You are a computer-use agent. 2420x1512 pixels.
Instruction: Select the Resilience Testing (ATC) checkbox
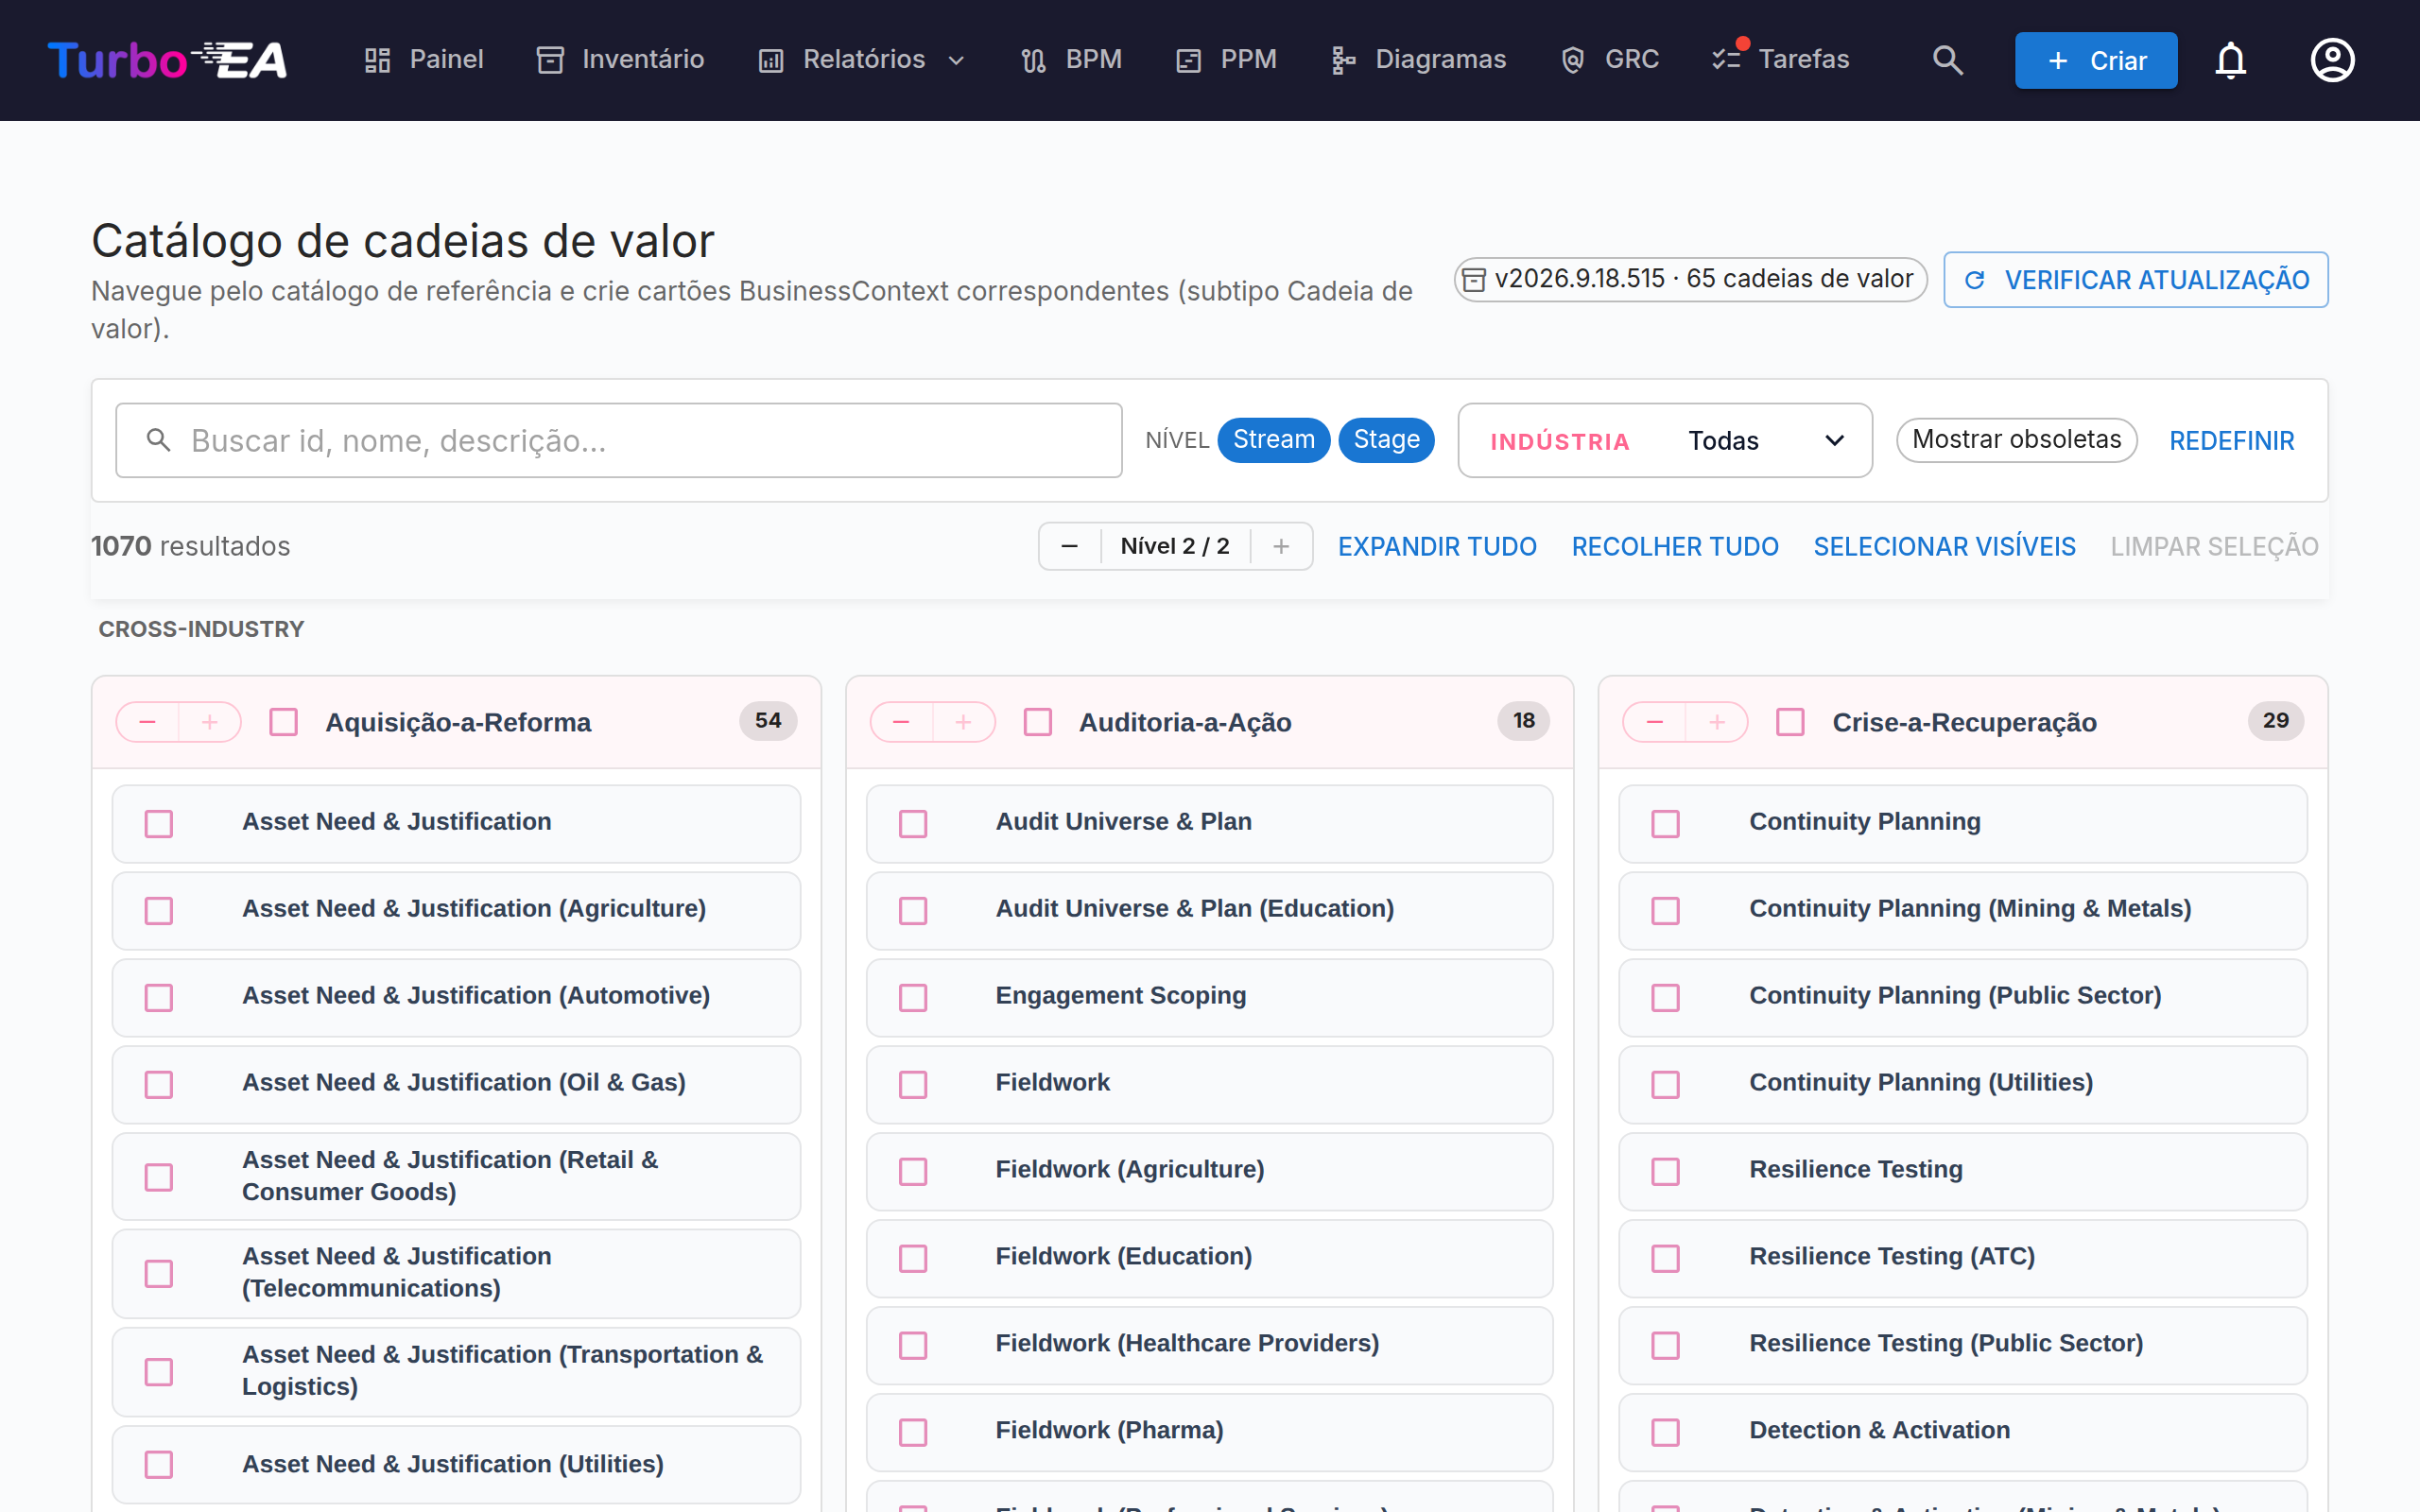point(1666,1258)
